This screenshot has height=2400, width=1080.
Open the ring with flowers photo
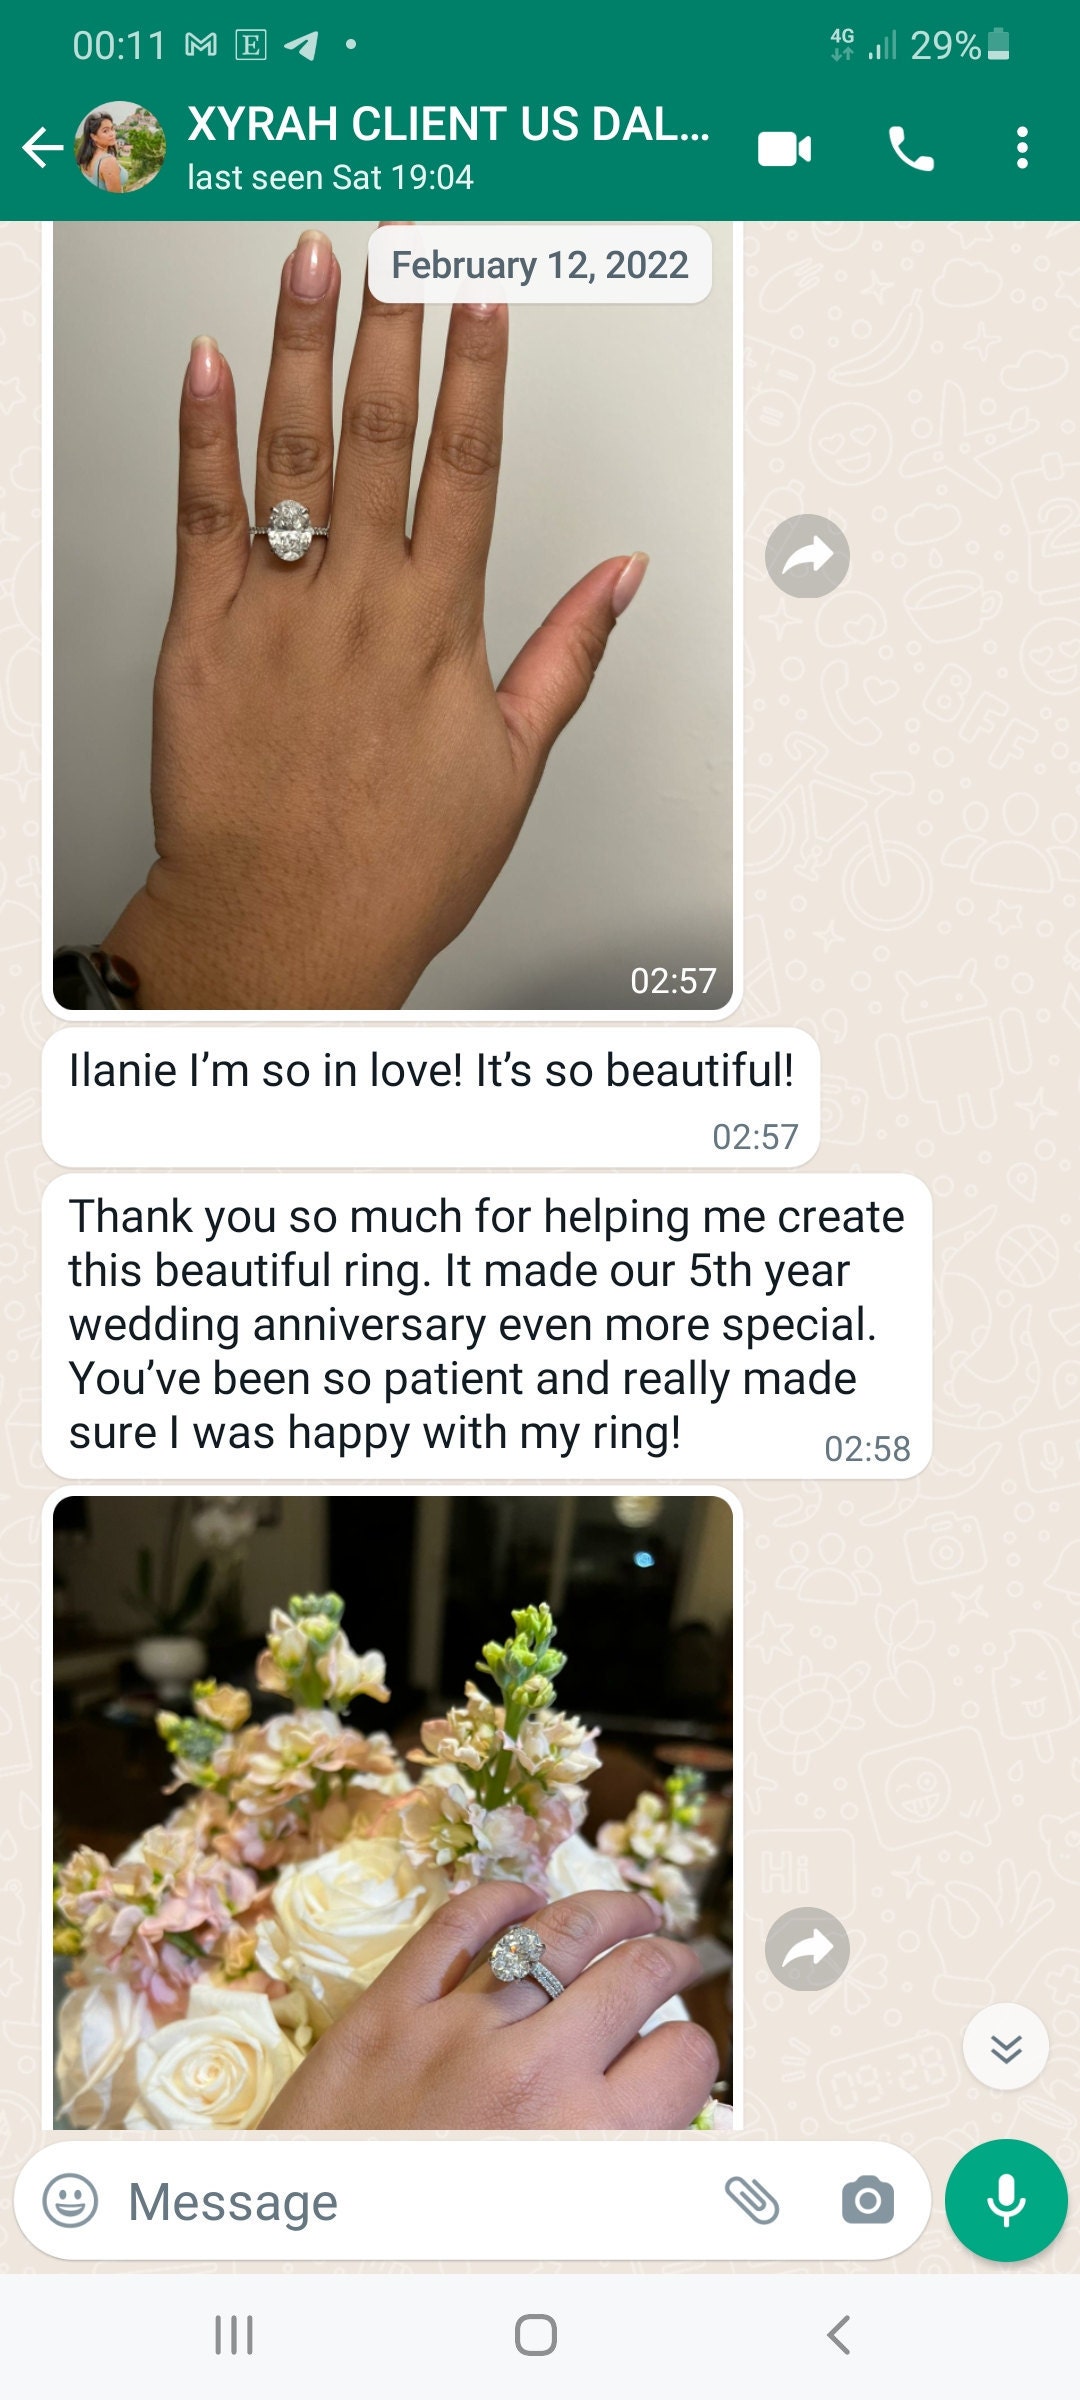click(x=393, y=1813)
